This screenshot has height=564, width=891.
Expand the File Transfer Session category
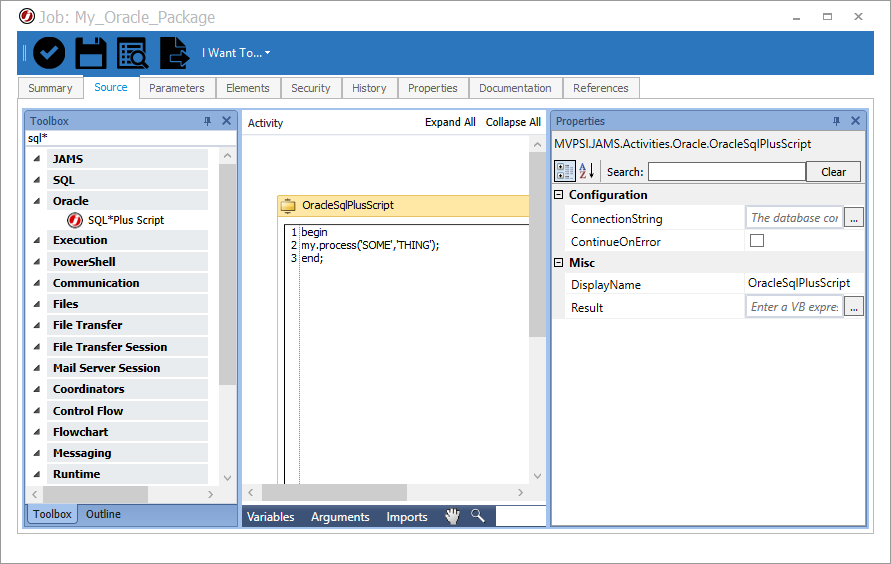(x=36, y=346)
